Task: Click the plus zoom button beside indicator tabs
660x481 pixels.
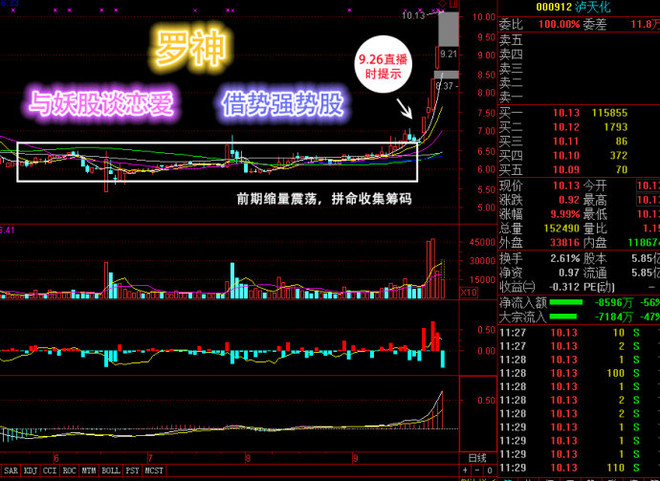Action: coord(465,470)
